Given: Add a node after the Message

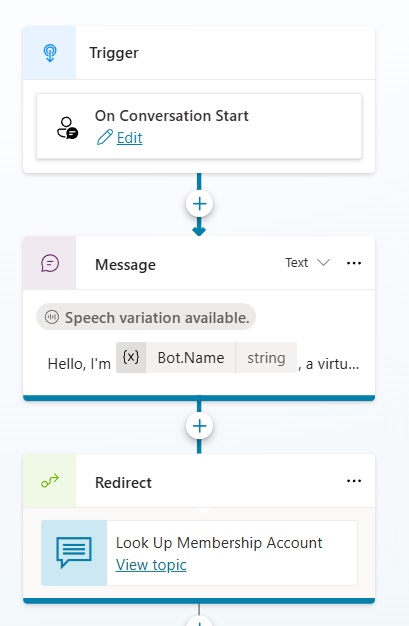Looking at the screenshot, I should click(199, 426).
